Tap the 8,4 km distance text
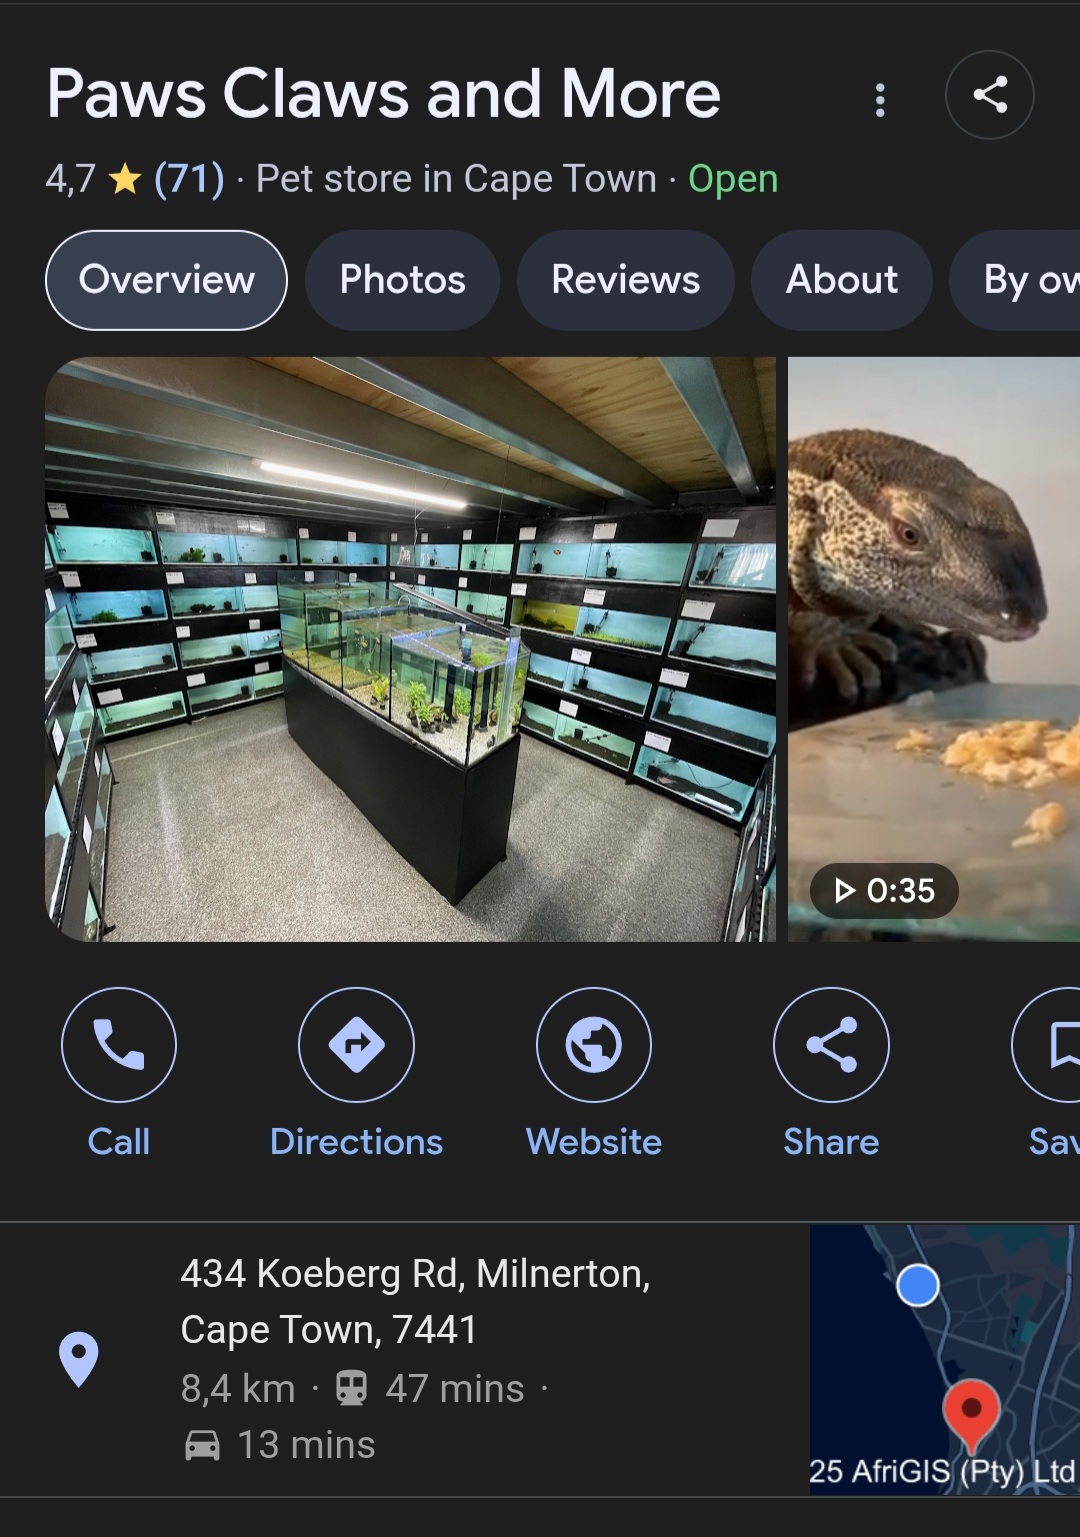Image resolution: width=1080 pixels, height=1537 pixels. (x=238, y=1389)
